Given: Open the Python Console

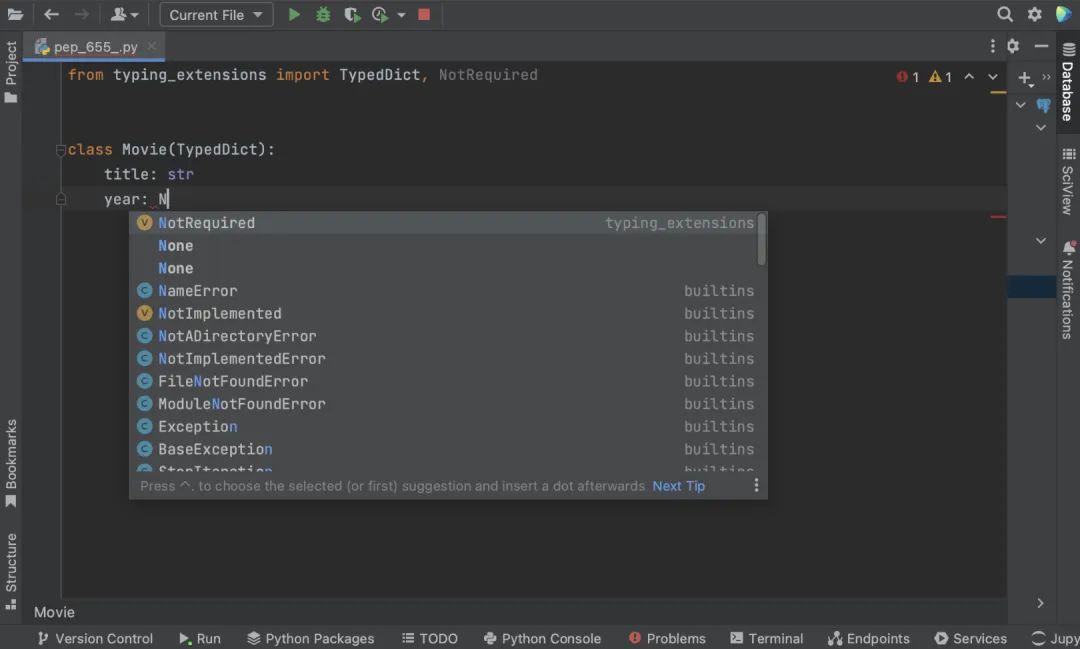Looking at the screenshot, I should 542,638.
